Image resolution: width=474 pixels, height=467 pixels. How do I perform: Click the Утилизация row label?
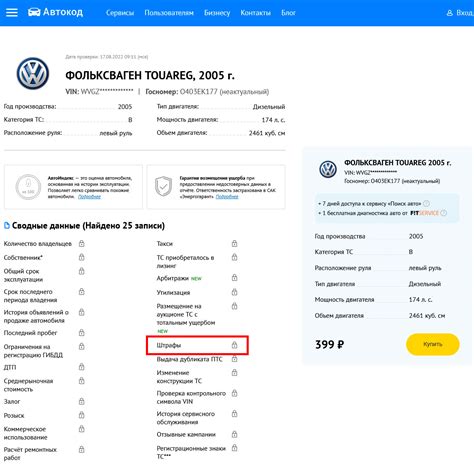click(x=173, y=293)
